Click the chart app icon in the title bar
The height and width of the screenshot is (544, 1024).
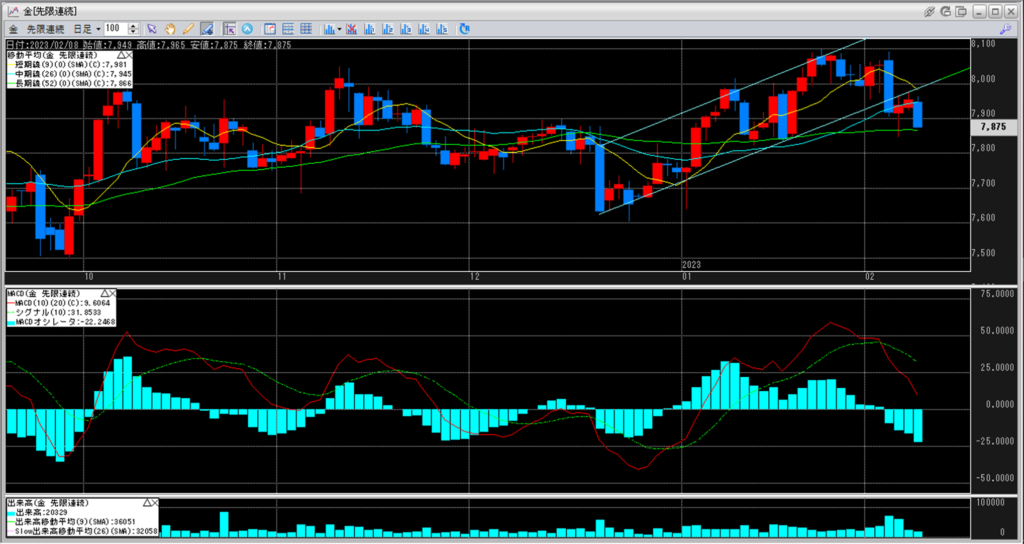[12, 11]
